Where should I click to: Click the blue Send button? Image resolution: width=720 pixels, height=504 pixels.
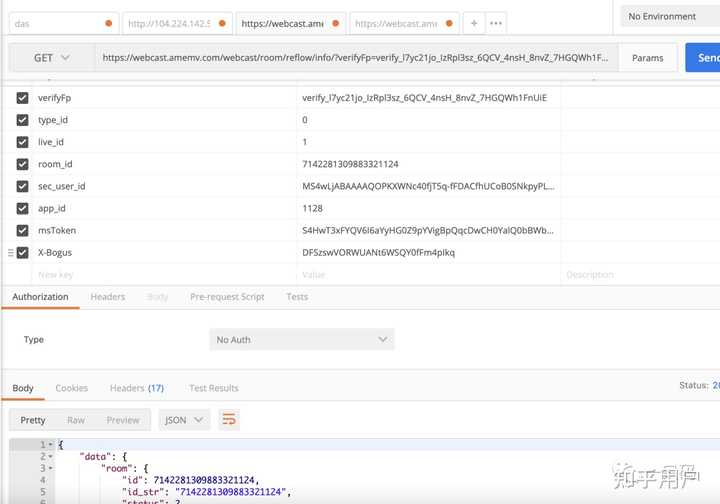tap(703, 57)
